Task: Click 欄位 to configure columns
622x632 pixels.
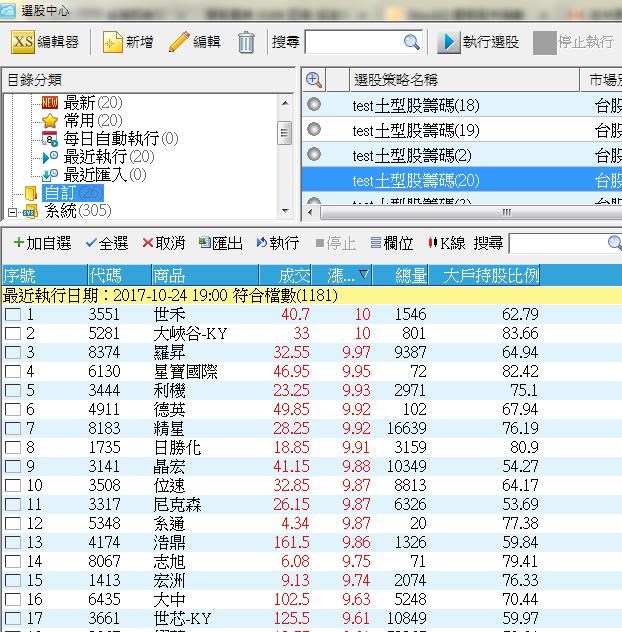Action: pos(391,243)
